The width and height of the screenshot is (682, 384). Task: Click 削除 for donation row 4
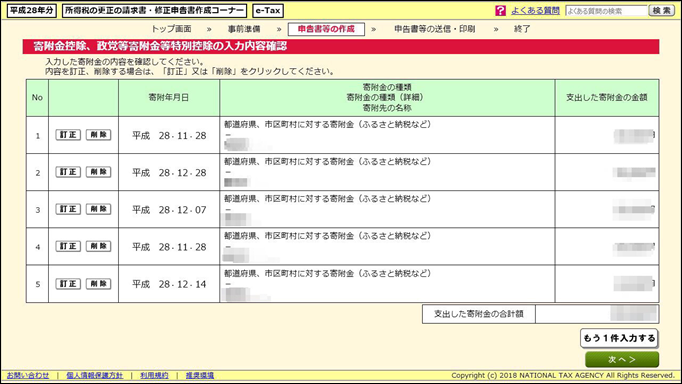click(98, 246)
